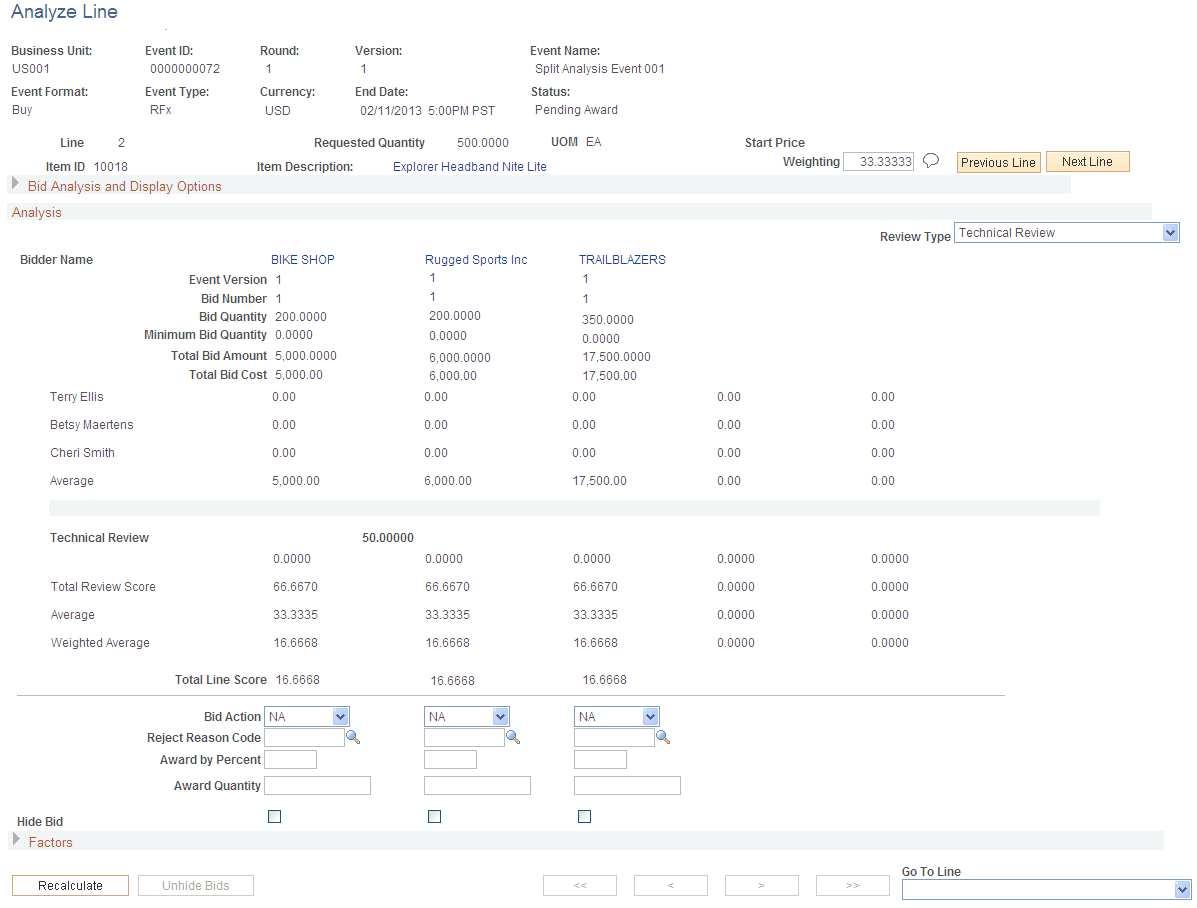
Task: Open the Review Type dropdown
Action: [x=1170, y=232]
